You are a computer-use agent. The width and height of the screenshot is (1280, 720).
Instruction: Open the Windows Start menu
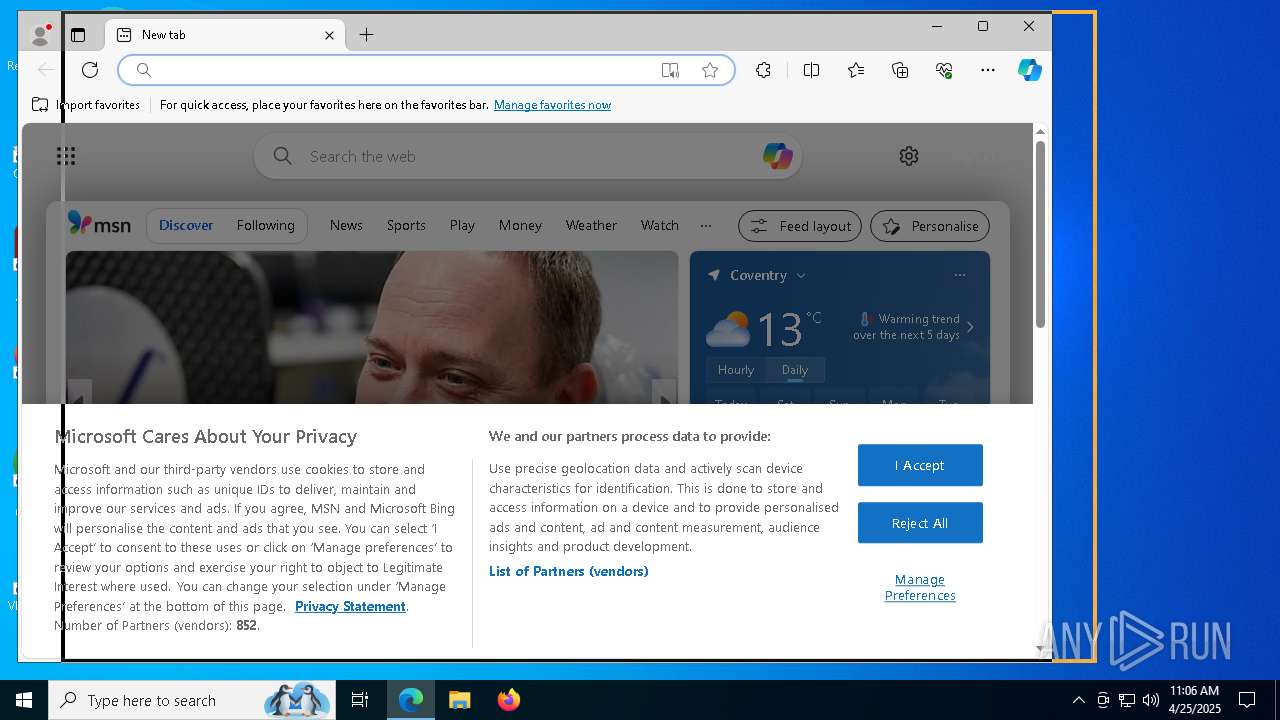(x=24, y=700)
